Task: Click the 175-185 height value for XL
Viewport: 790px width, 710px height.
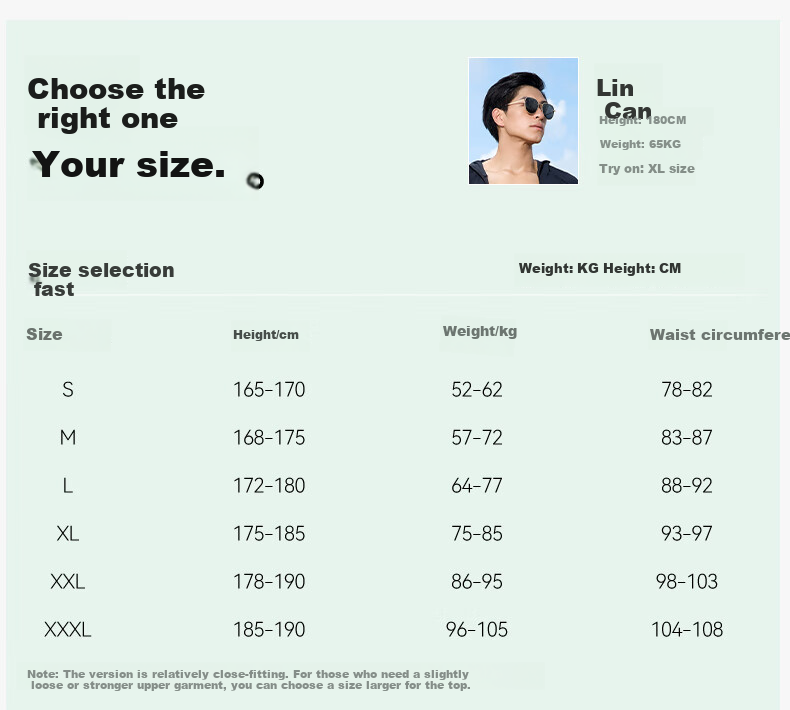Action: (269, 534)
